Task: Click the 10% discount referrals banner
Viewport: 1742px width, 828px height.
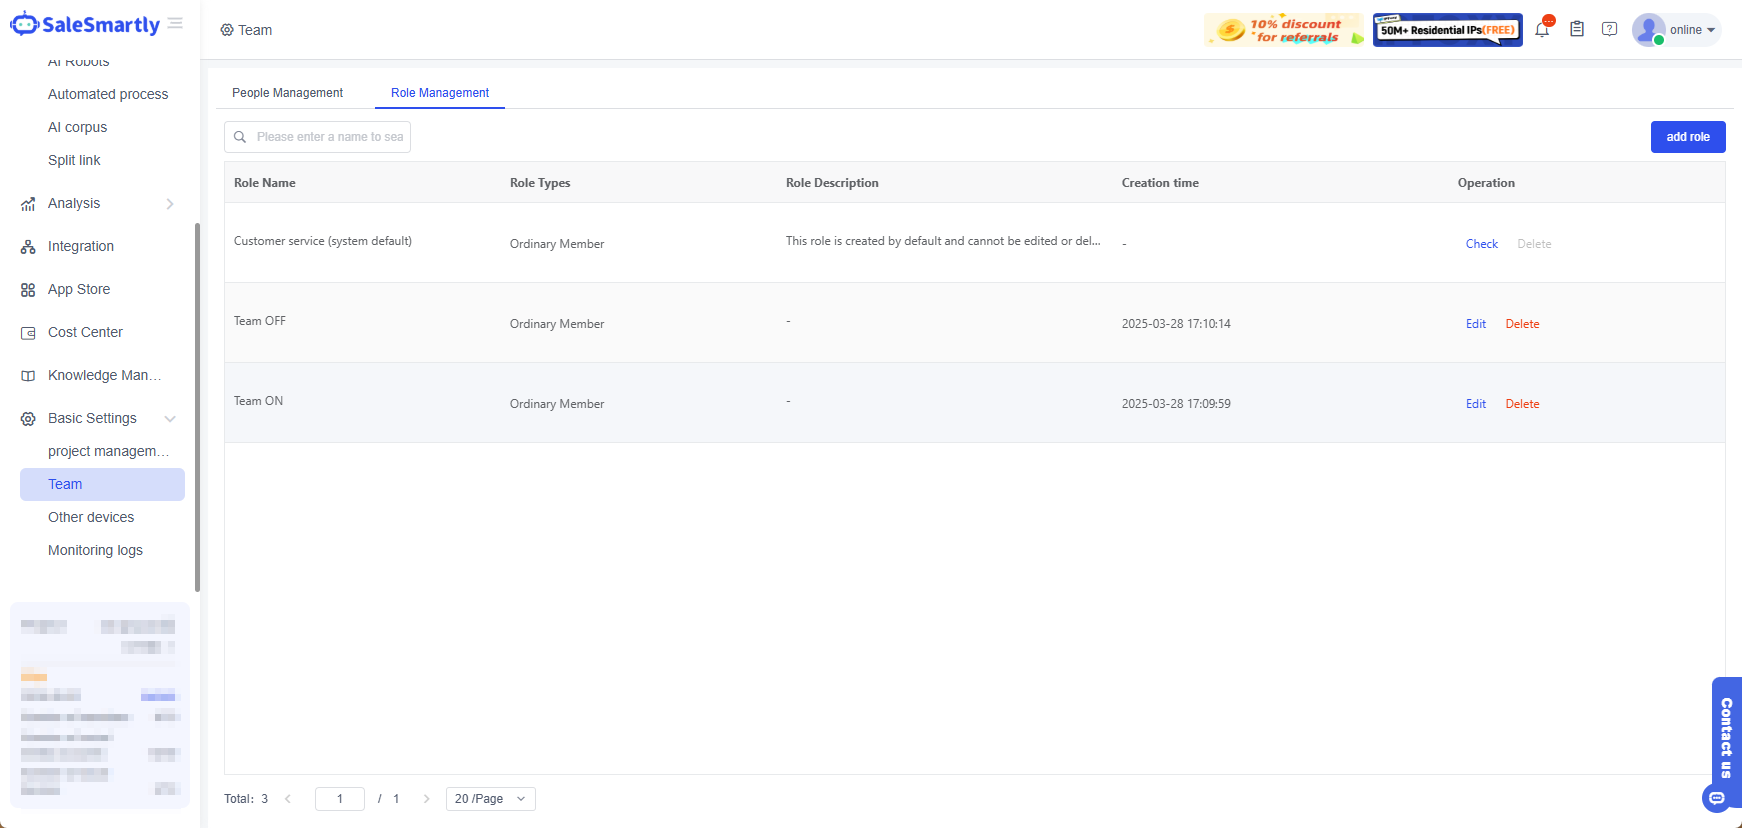Action: (1284, 30)
